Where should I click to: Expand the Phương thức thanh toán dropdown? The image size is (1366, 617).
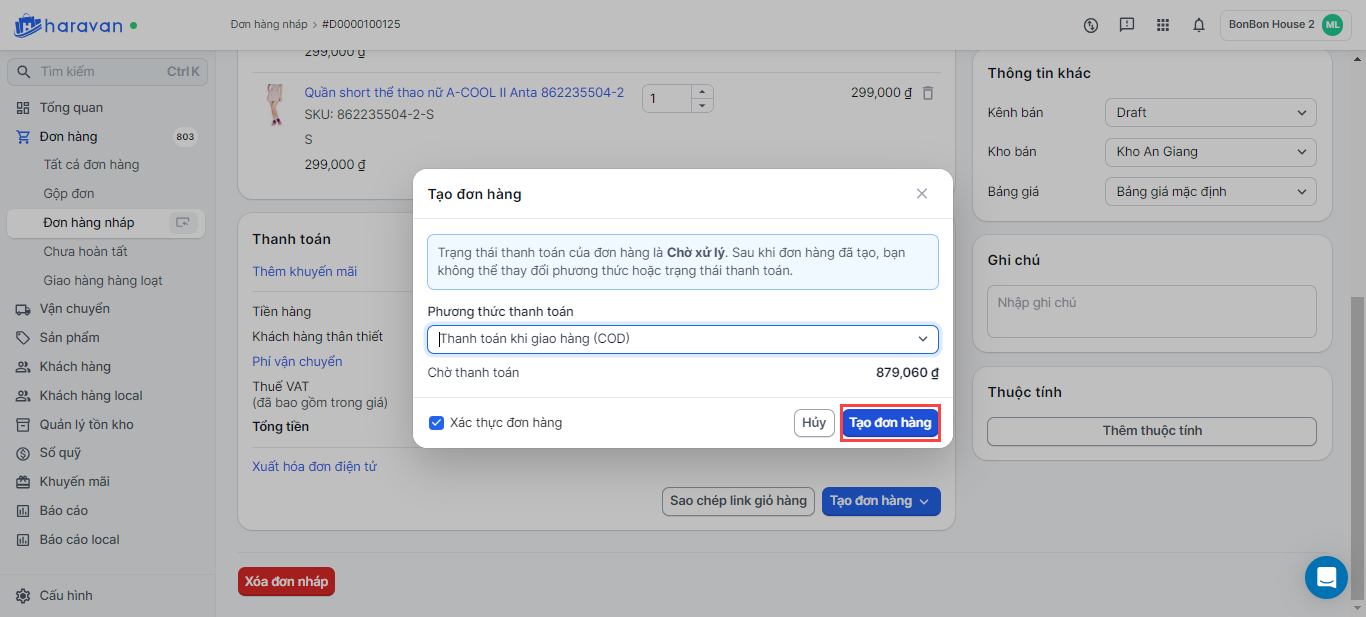[682, 339]
